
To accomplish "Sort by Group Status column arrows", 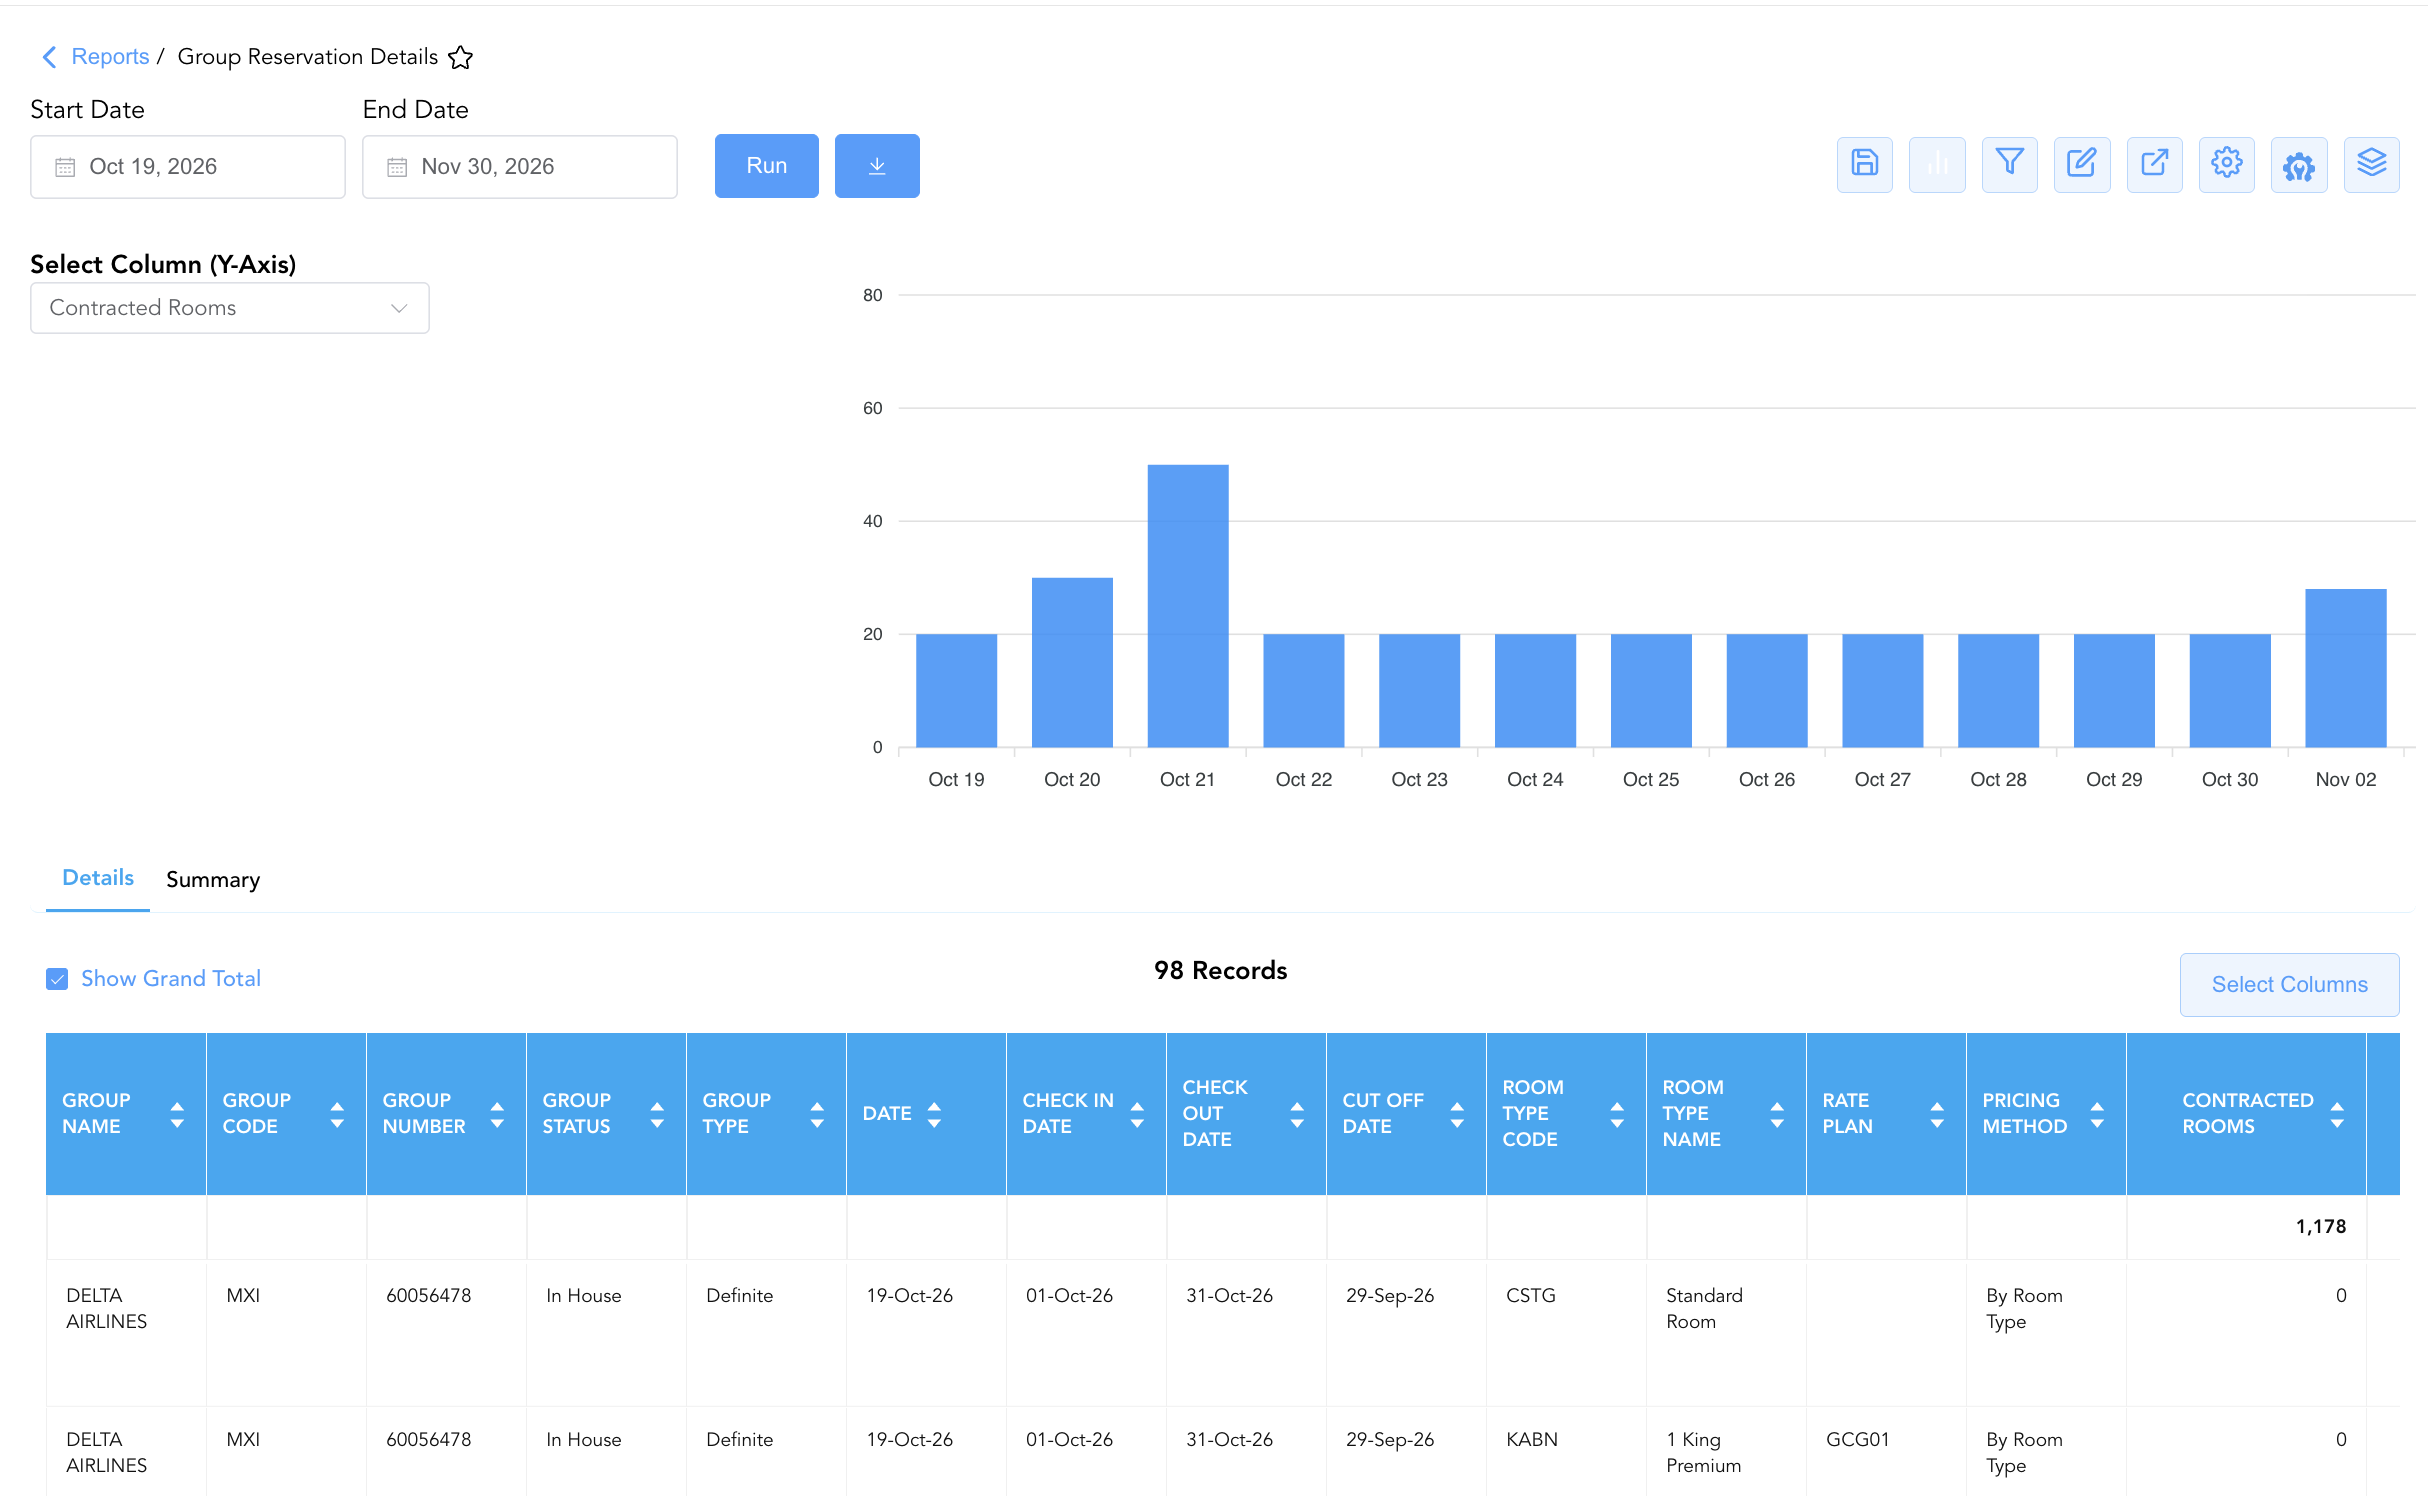I will [x=657, y=1114].
